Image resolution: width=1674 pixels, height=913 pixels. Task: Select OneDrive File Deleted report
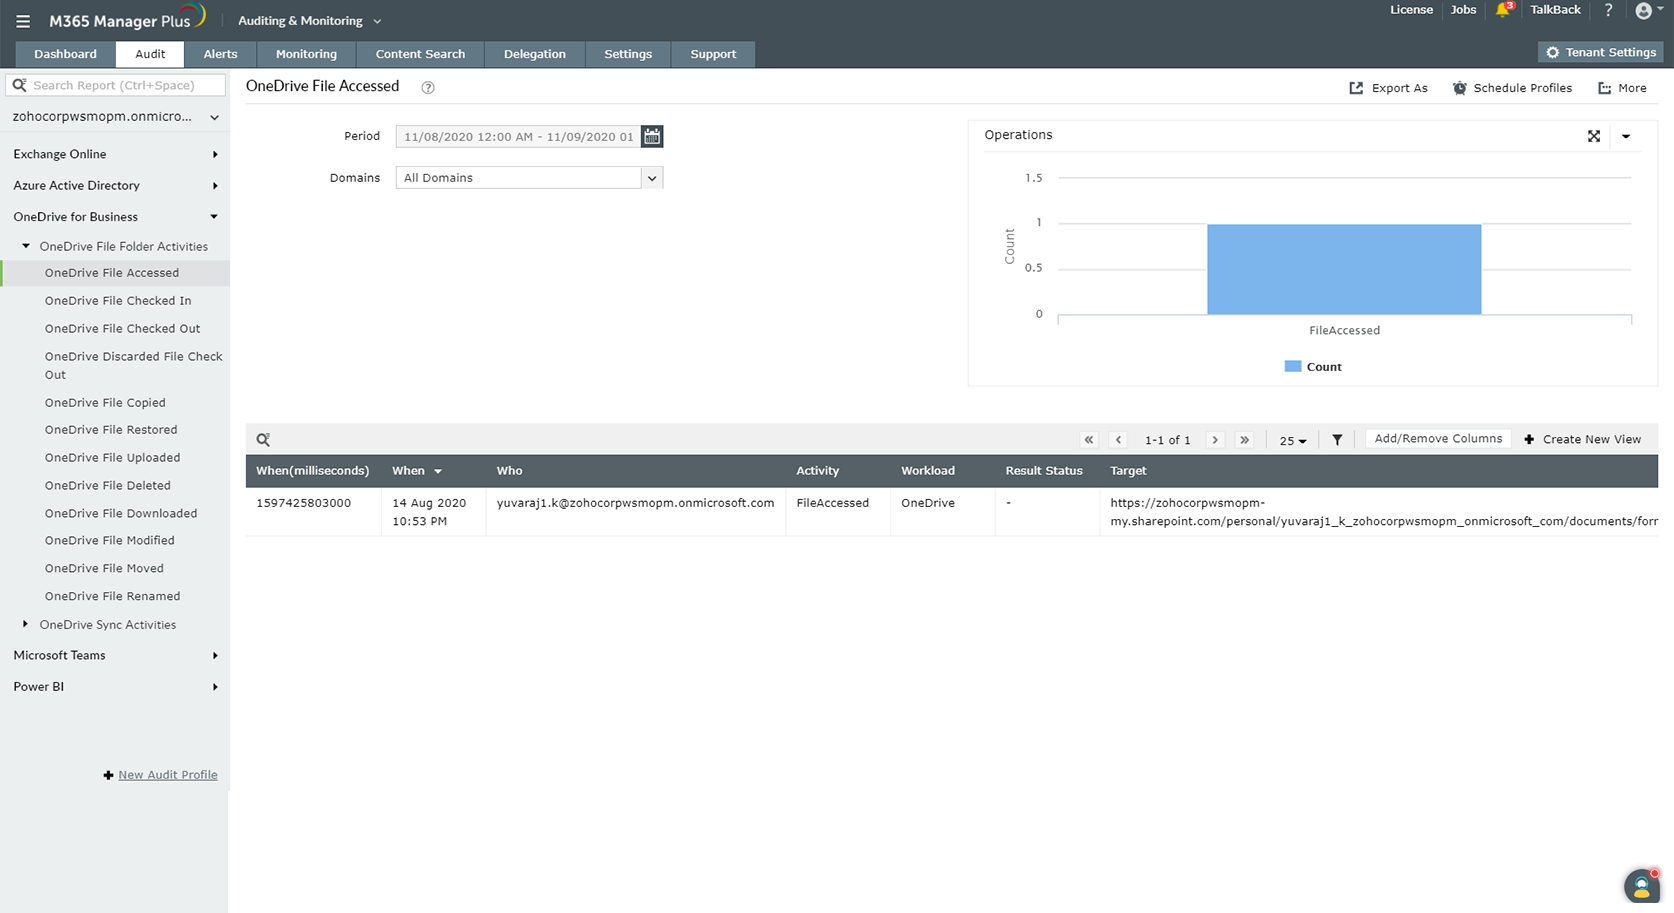pos(108,485)
